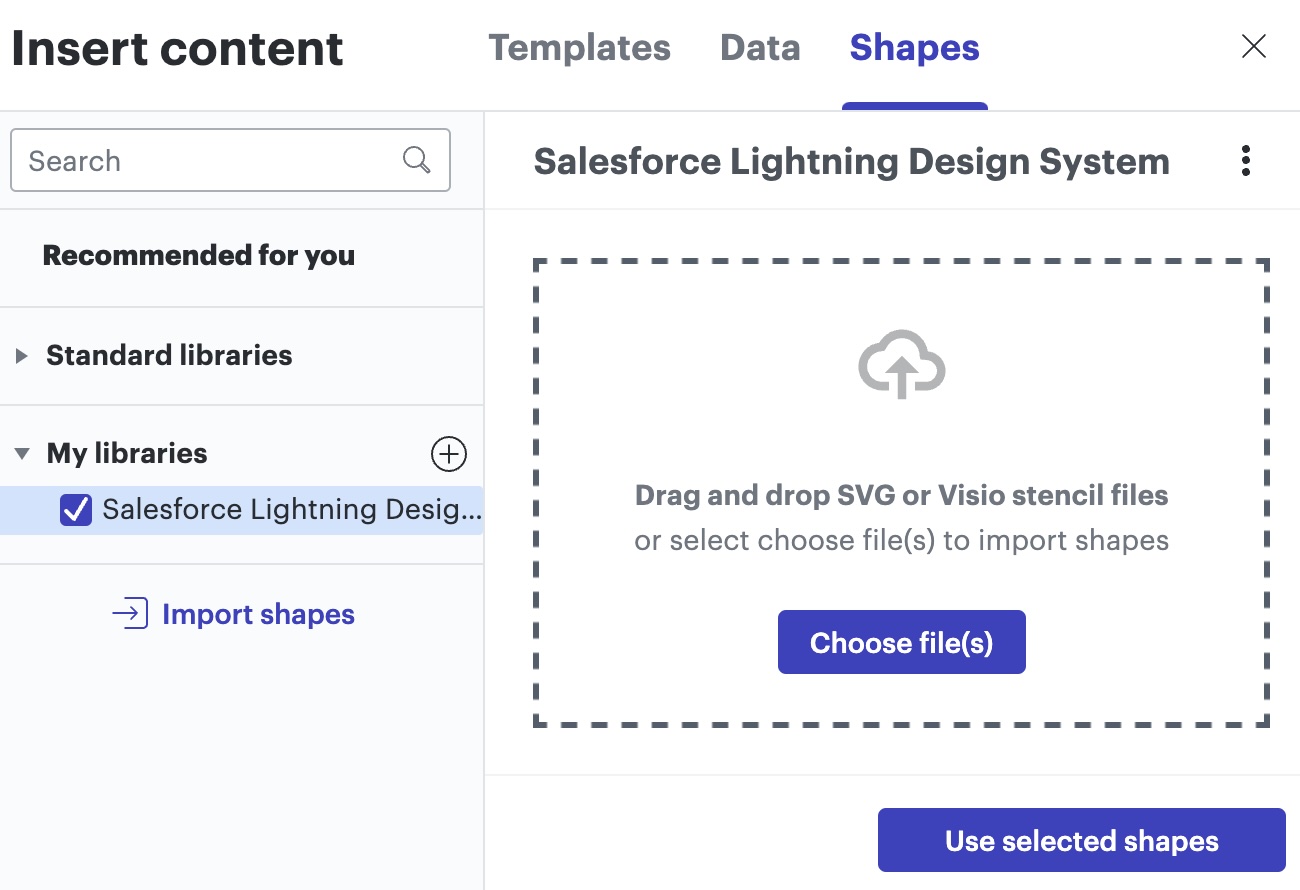This screenshot has height=890, width=1300.
Task: Open the Data tab
Action: pos(760,48)
